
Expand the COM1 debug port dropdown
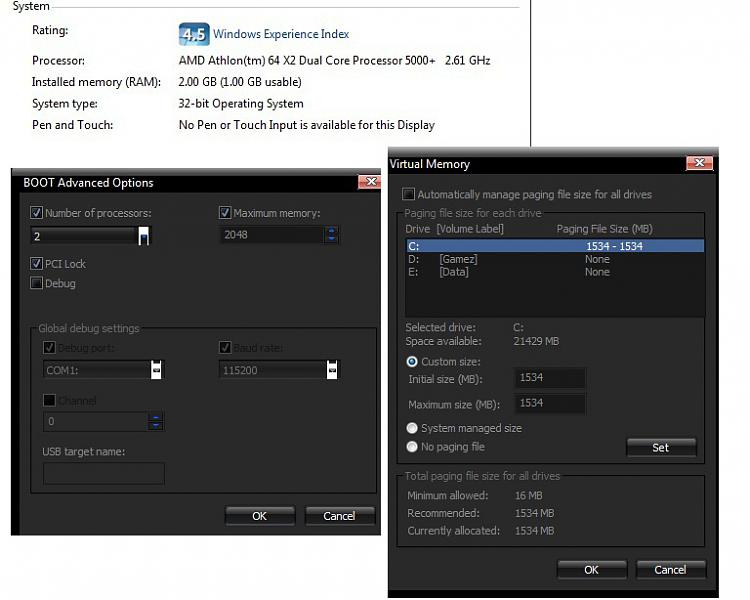pyautogui.click(x=156, y=370)
